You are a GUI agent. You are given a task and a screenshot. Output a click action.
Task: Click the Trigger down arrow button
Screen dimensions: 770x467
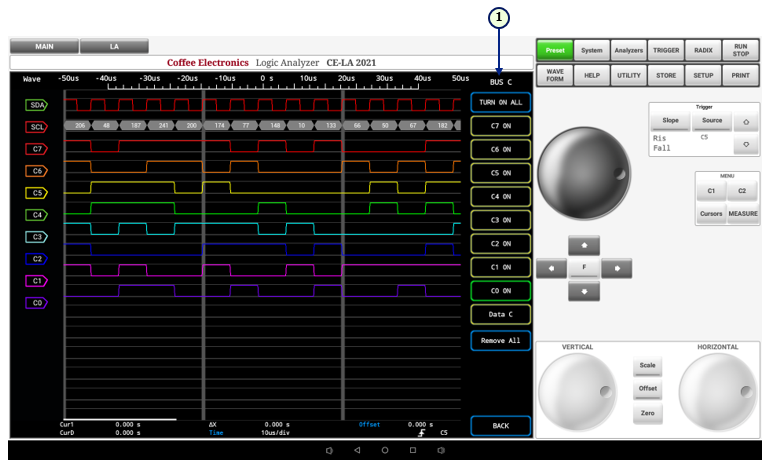click(747, 145)
